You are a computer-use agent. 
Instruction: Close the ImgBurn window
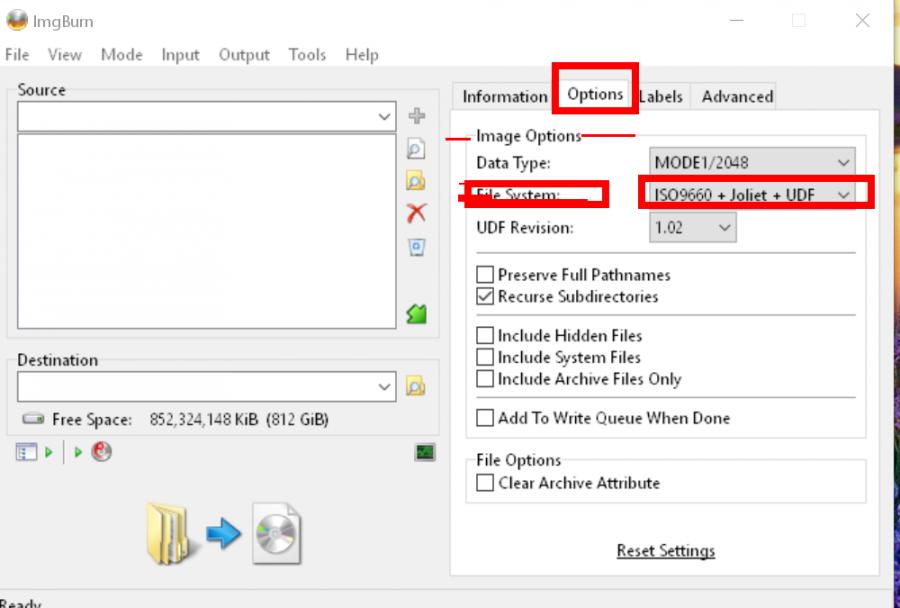click(x=862, y=21)
